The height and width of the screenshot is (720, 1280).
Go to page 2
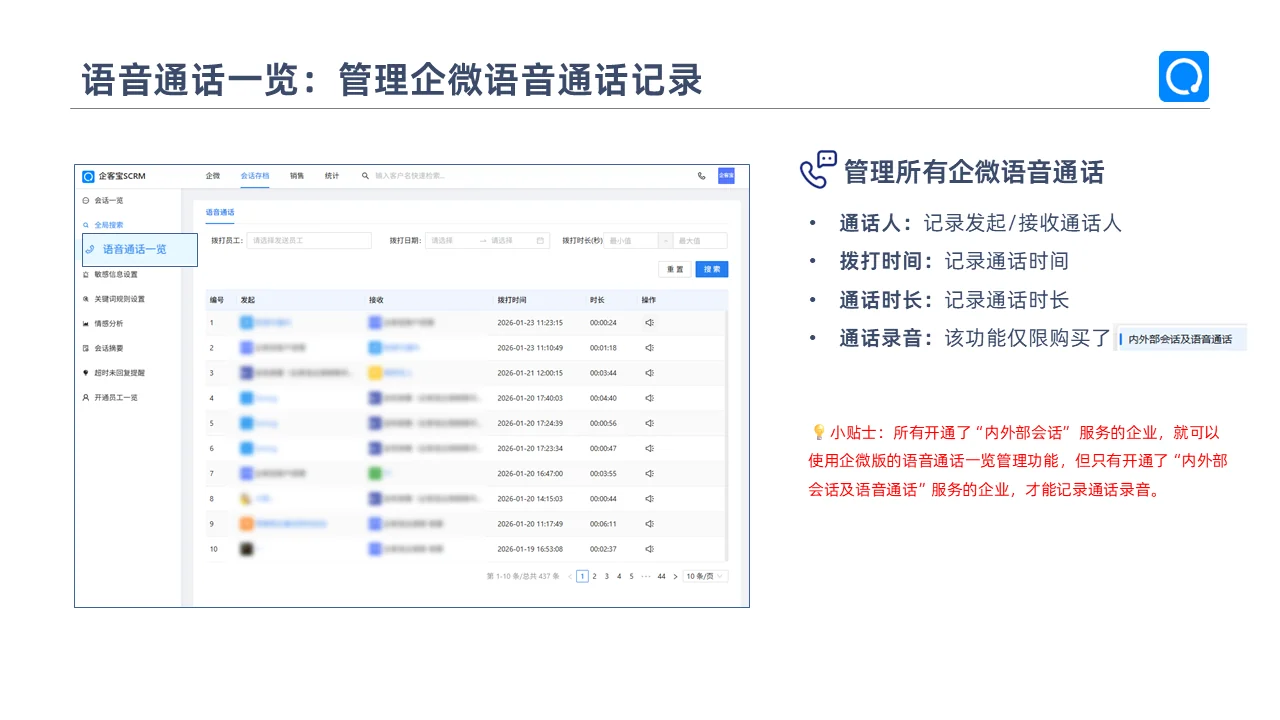click(x=594, y=576)
